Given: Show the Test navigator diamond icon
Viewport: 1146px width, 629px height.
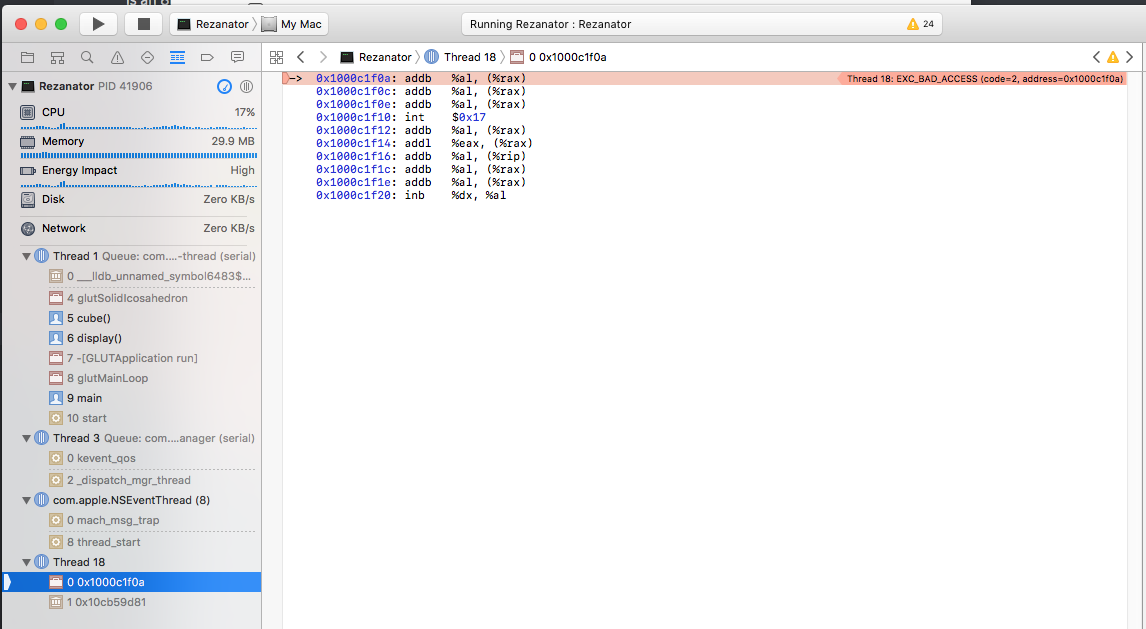Looking at the screenshot, I should coord(147,57).
